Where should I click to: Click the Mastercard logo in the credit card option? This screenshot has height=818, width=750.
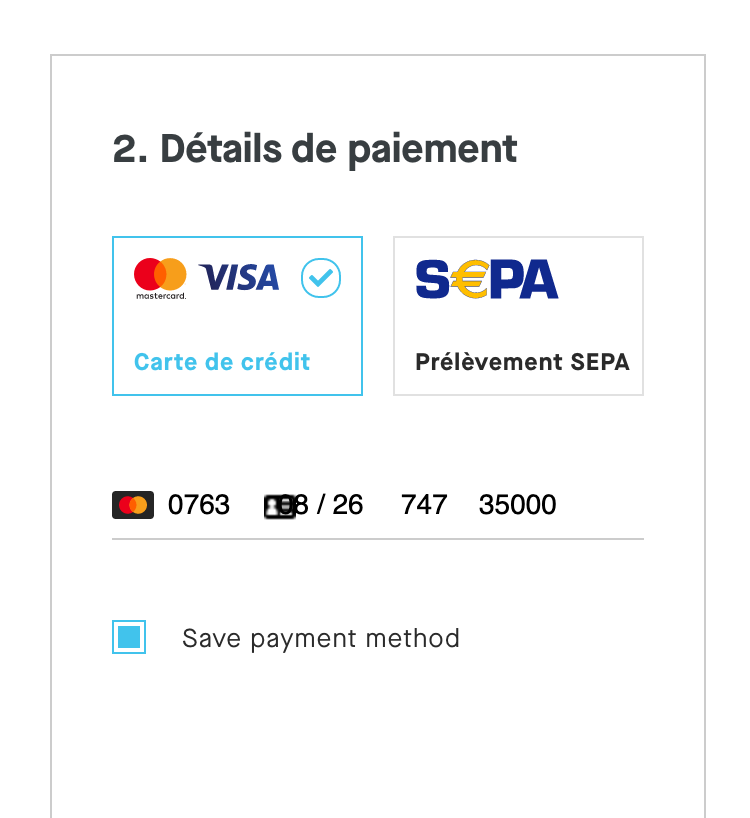160,275
